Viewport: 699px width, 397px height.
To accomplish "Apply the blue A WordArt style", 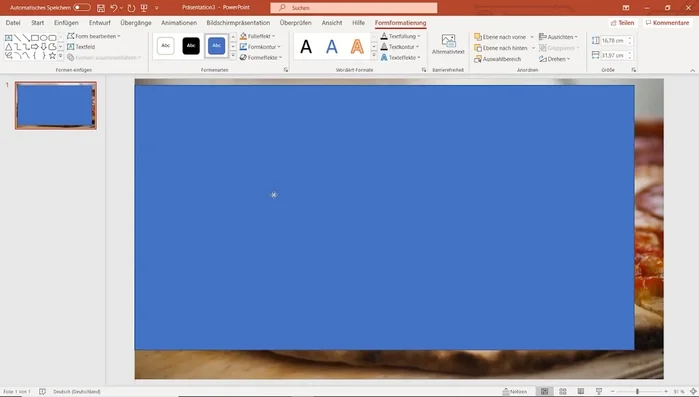I will [332, 46].
